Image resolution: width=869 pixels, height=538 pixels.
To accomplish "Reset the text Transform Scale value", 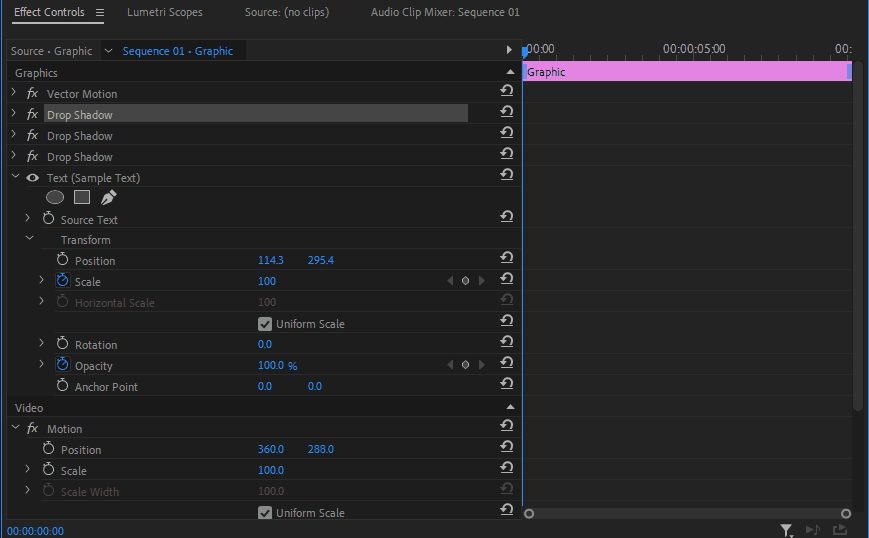I will point(507,279).
